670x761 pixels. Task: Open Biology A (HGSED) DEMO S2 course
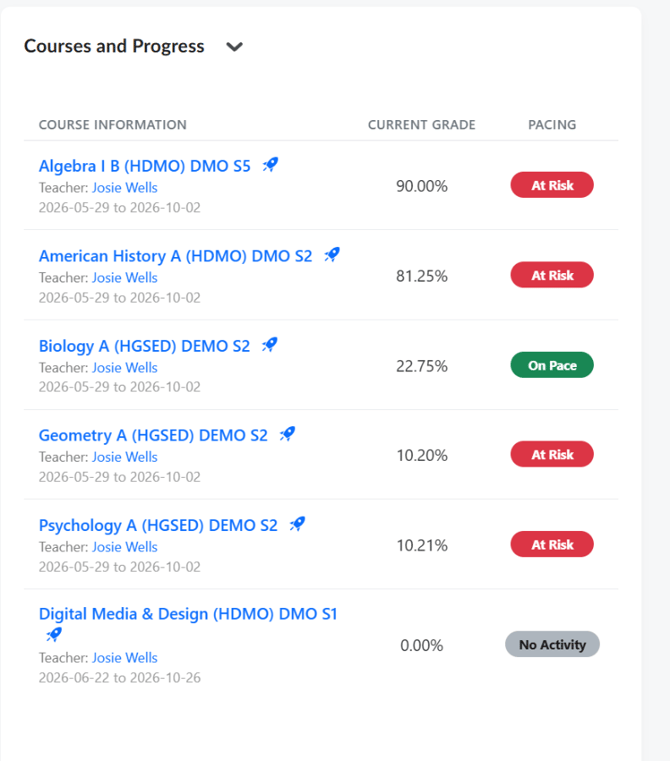click(x=144, y=346)
